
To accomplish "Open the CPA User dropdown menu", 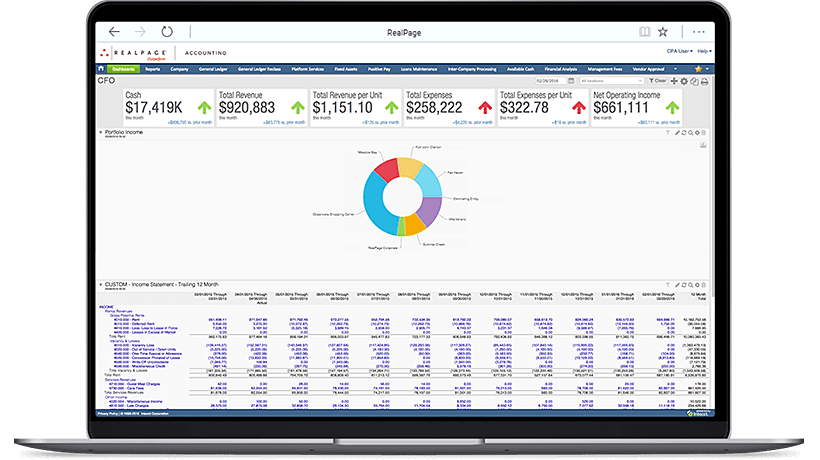I will point(679,51).
